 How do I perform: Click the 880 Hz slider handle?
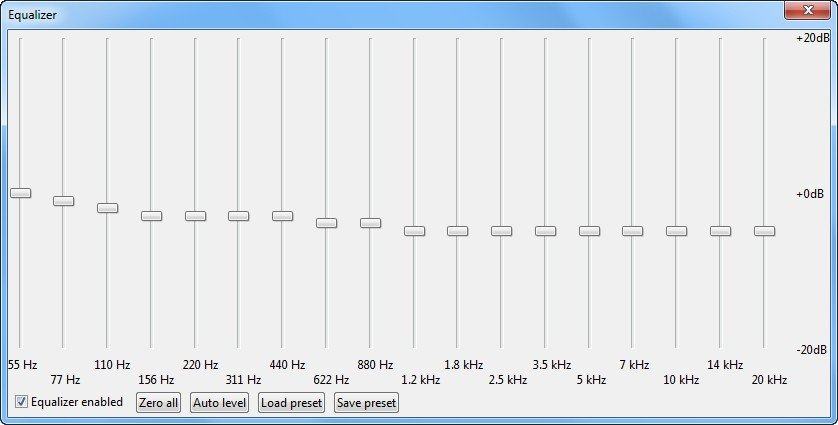coord(370,223)
